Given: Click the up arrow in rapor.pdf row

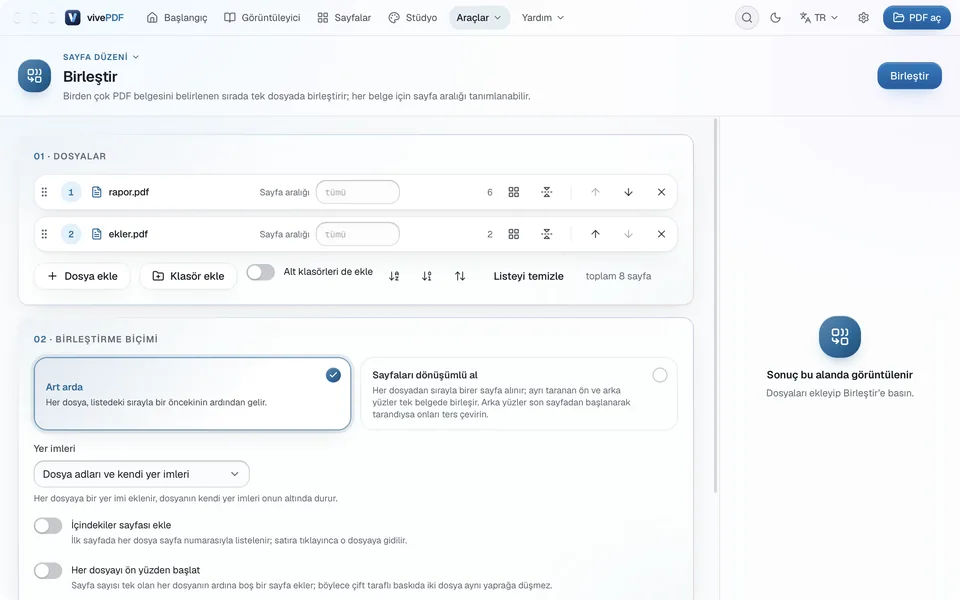Looking at the screenshot, I should 595,192.
